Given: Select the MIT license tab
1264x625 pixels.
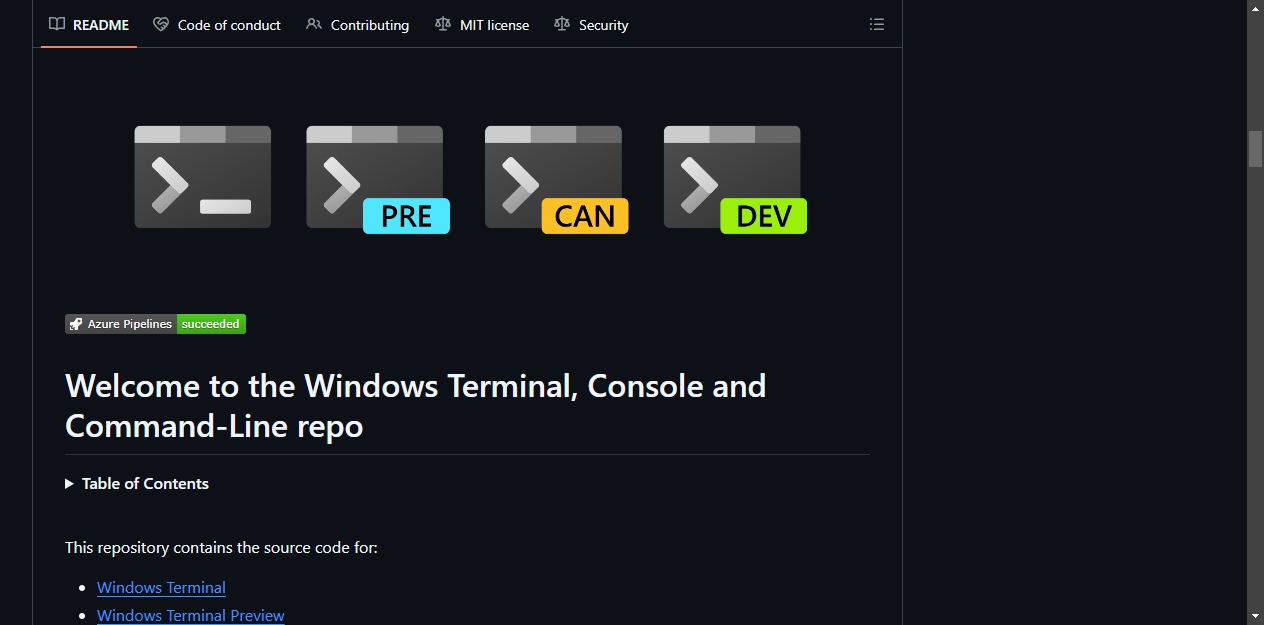Looking at the screenshot, I should (x=482, y=25).
